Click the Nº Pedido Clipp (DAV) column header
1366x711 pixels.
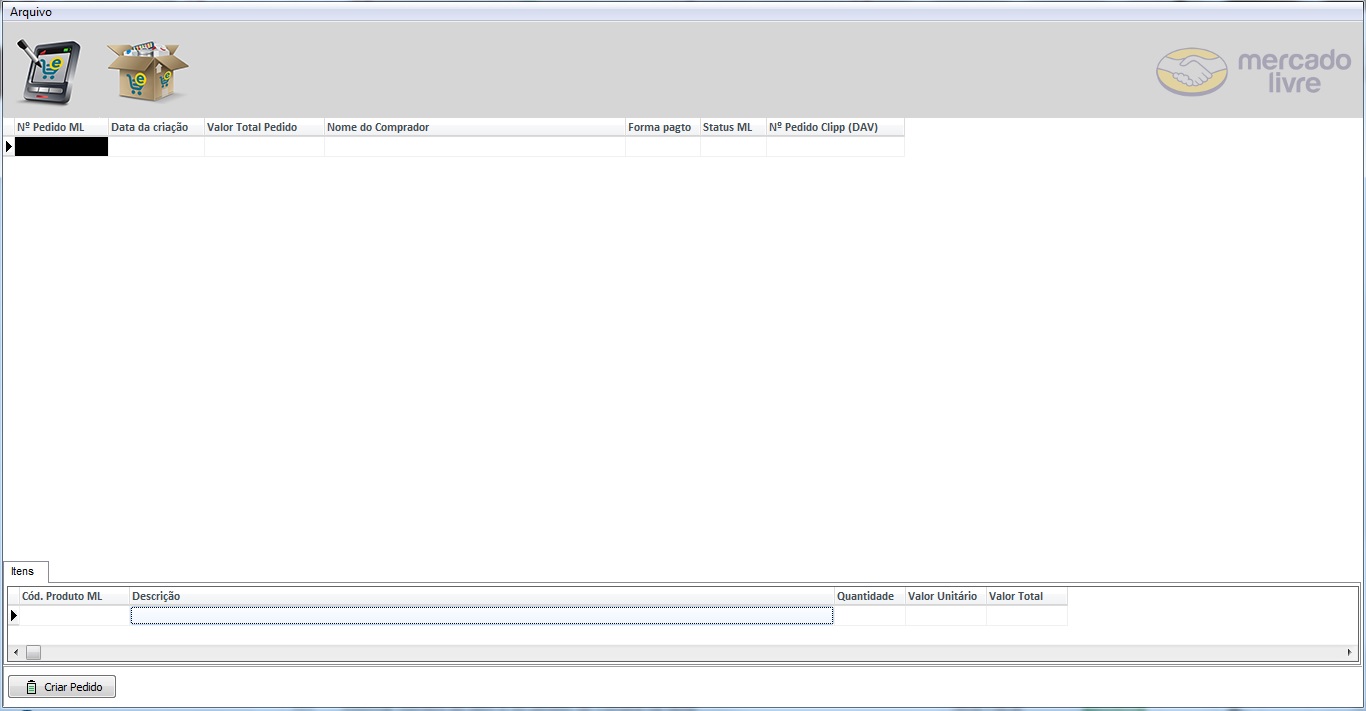pyautogui.click(x=834, y=127)
